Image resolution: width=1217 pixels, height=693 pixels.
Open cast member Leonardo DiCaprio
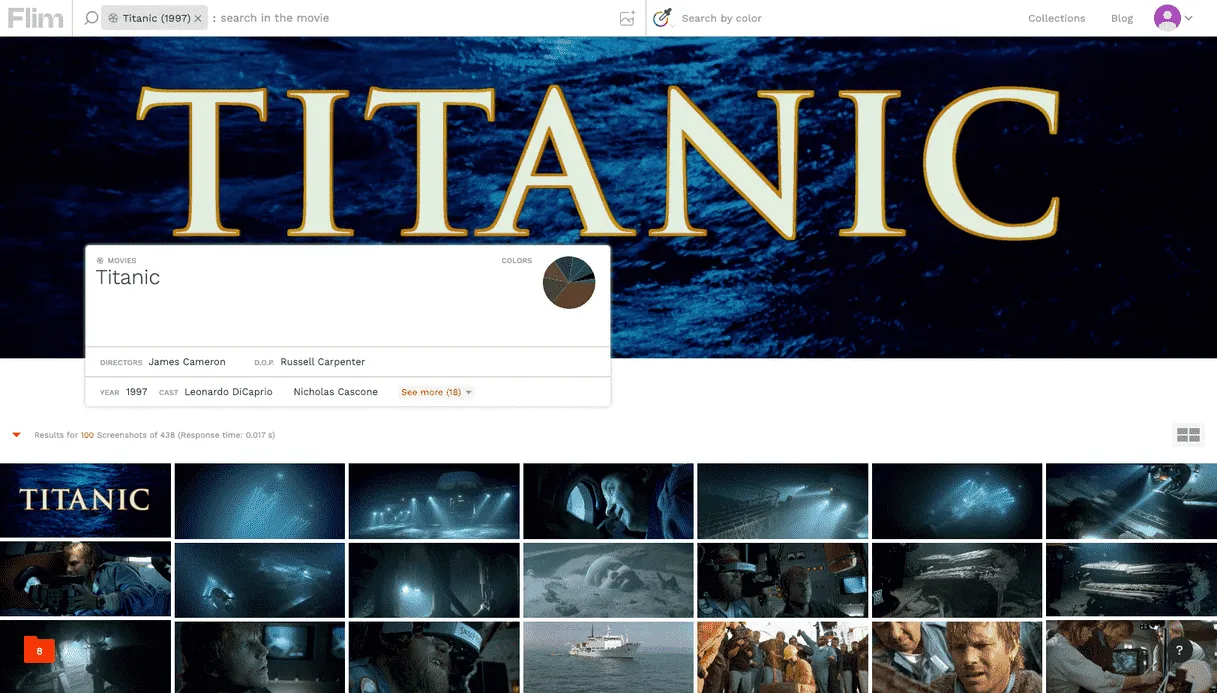228,392
